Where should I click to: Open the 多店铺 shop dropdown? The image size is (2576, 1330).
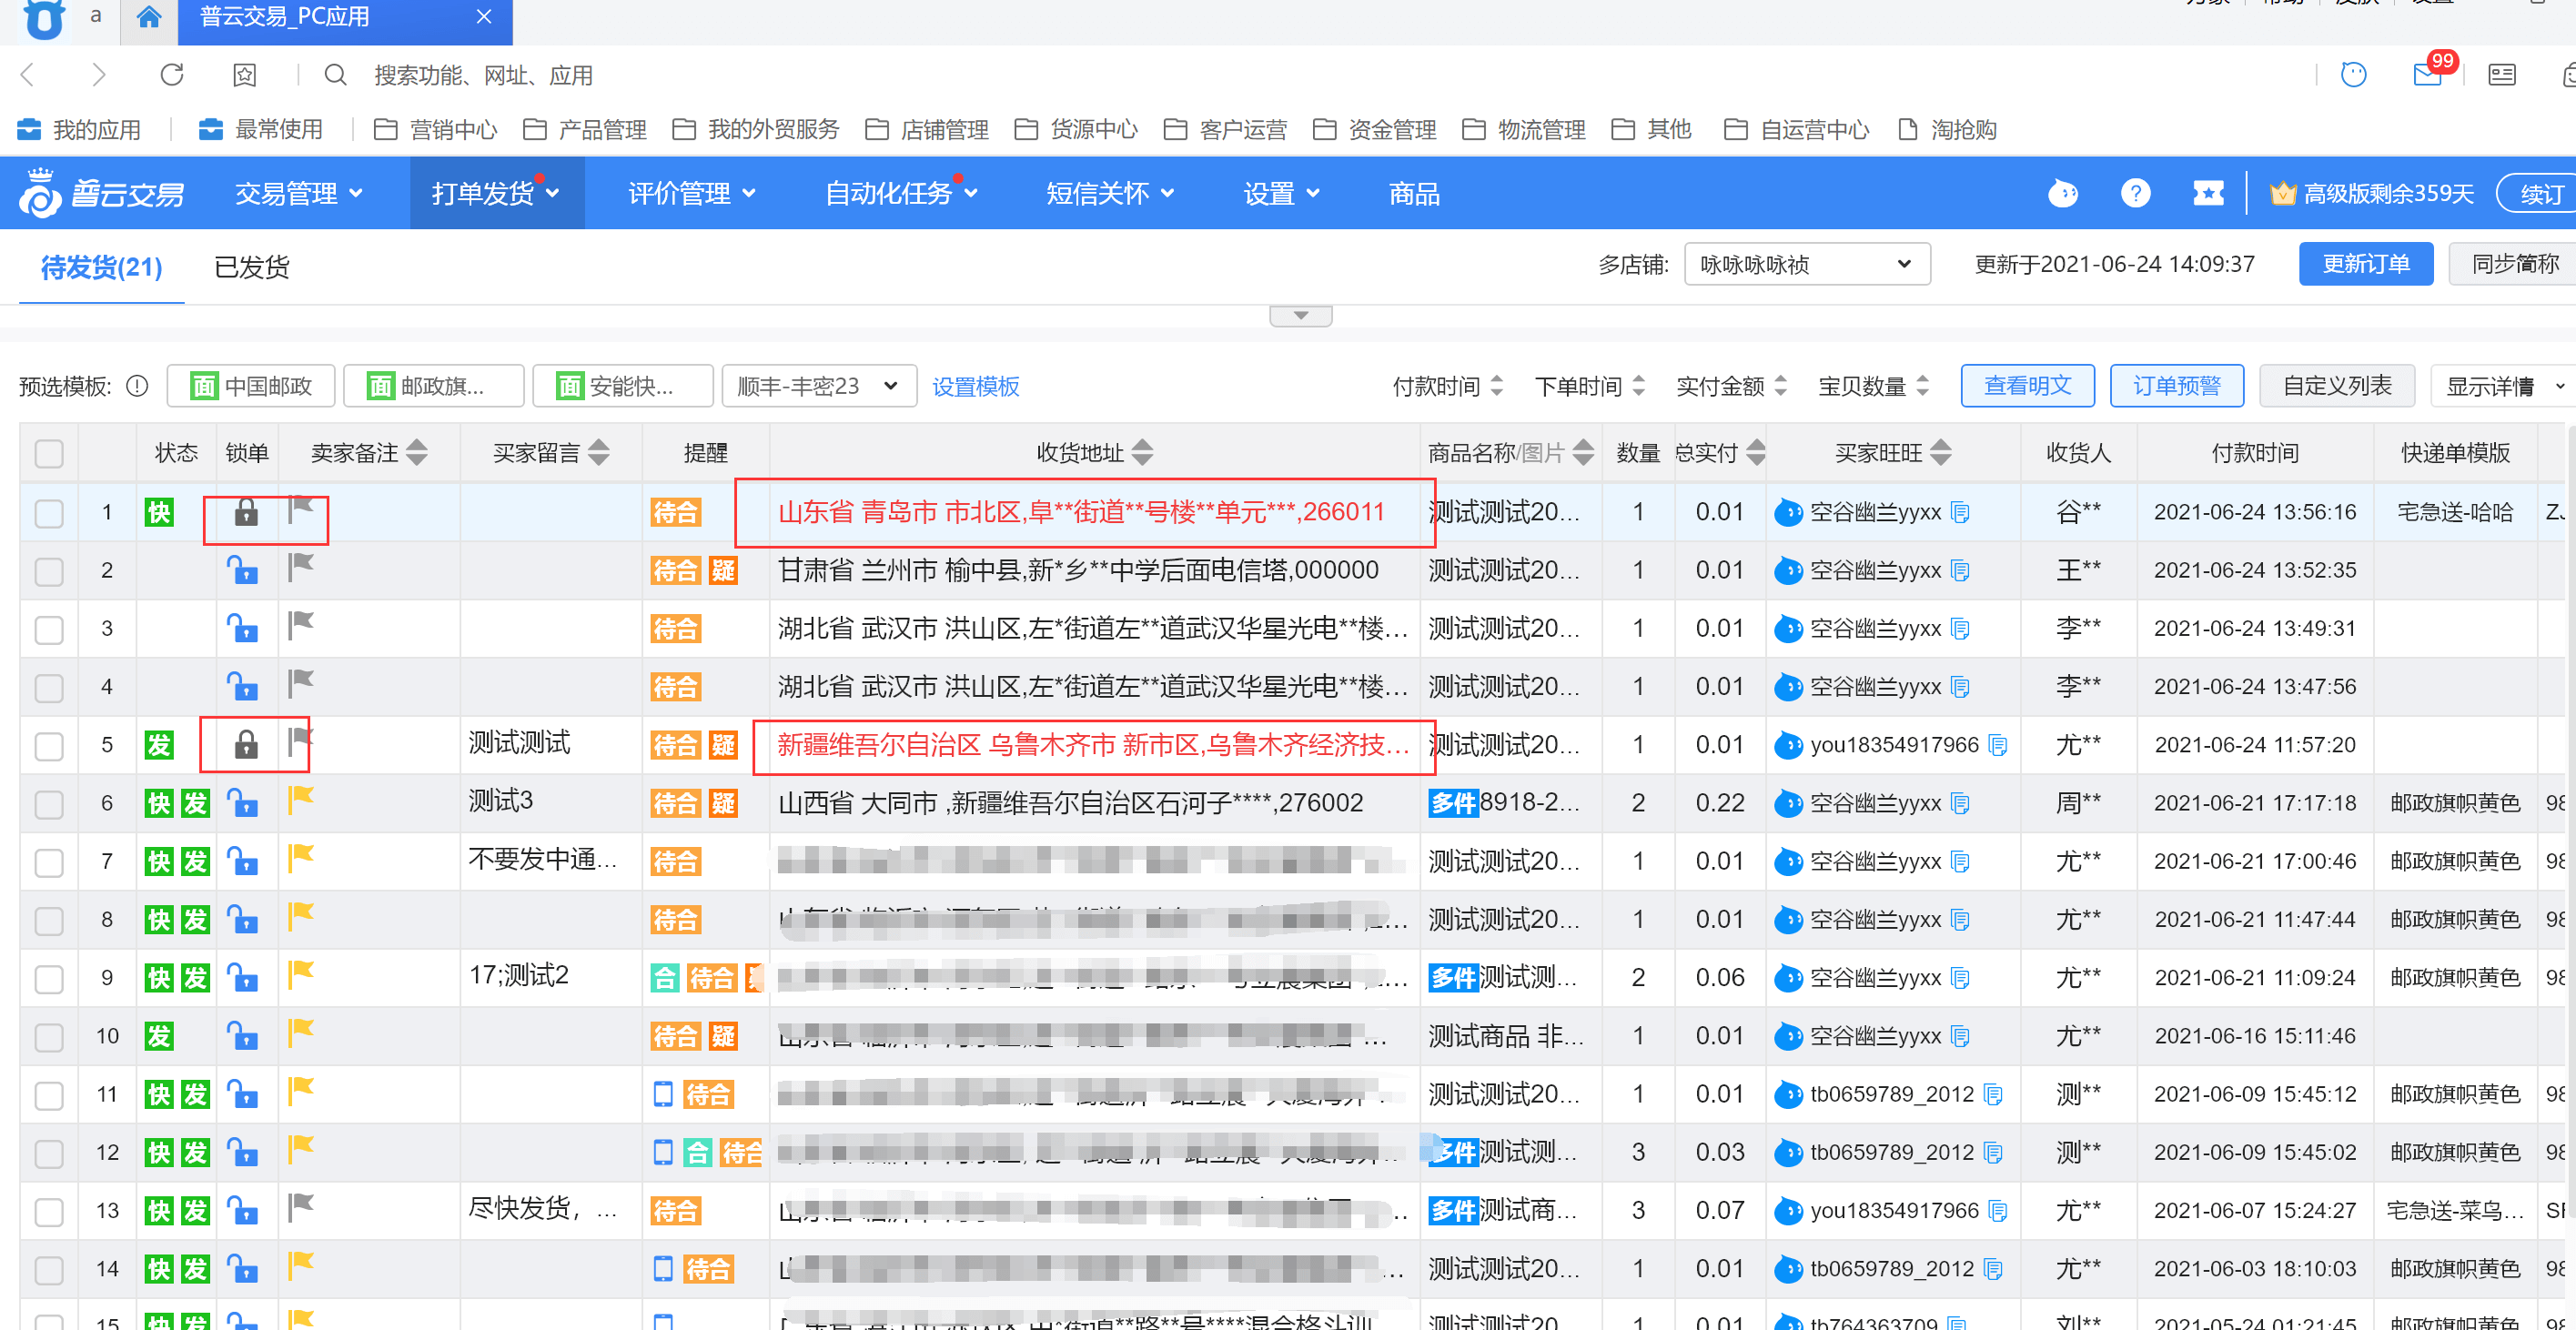pyautogui.click(x=1806, y=265)
